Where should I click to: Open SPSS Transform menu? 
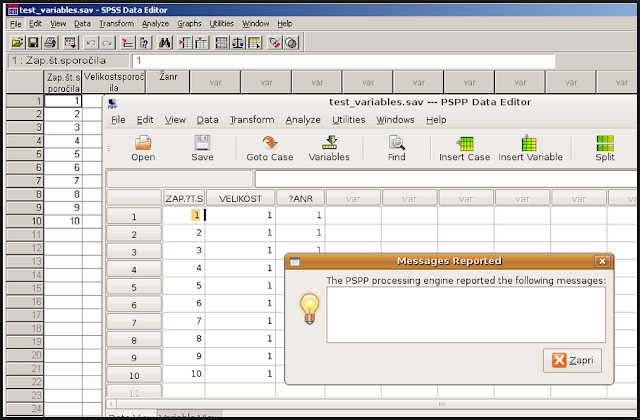coord(117,24)
